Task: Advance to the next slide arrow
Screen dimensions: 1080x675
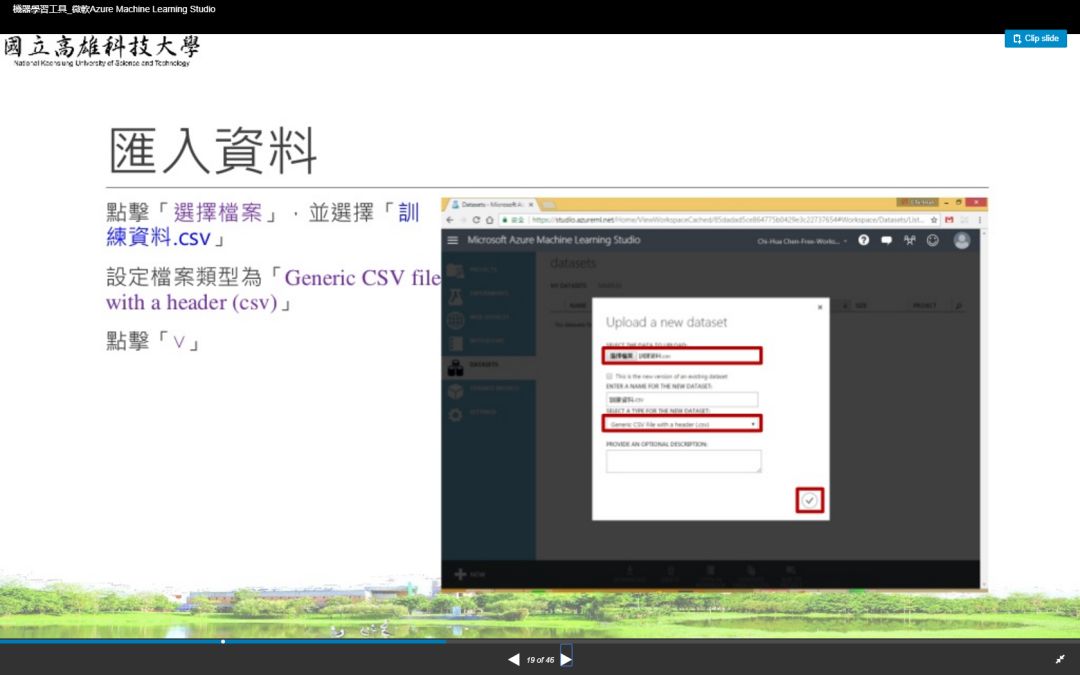Action: coord(566,660)
